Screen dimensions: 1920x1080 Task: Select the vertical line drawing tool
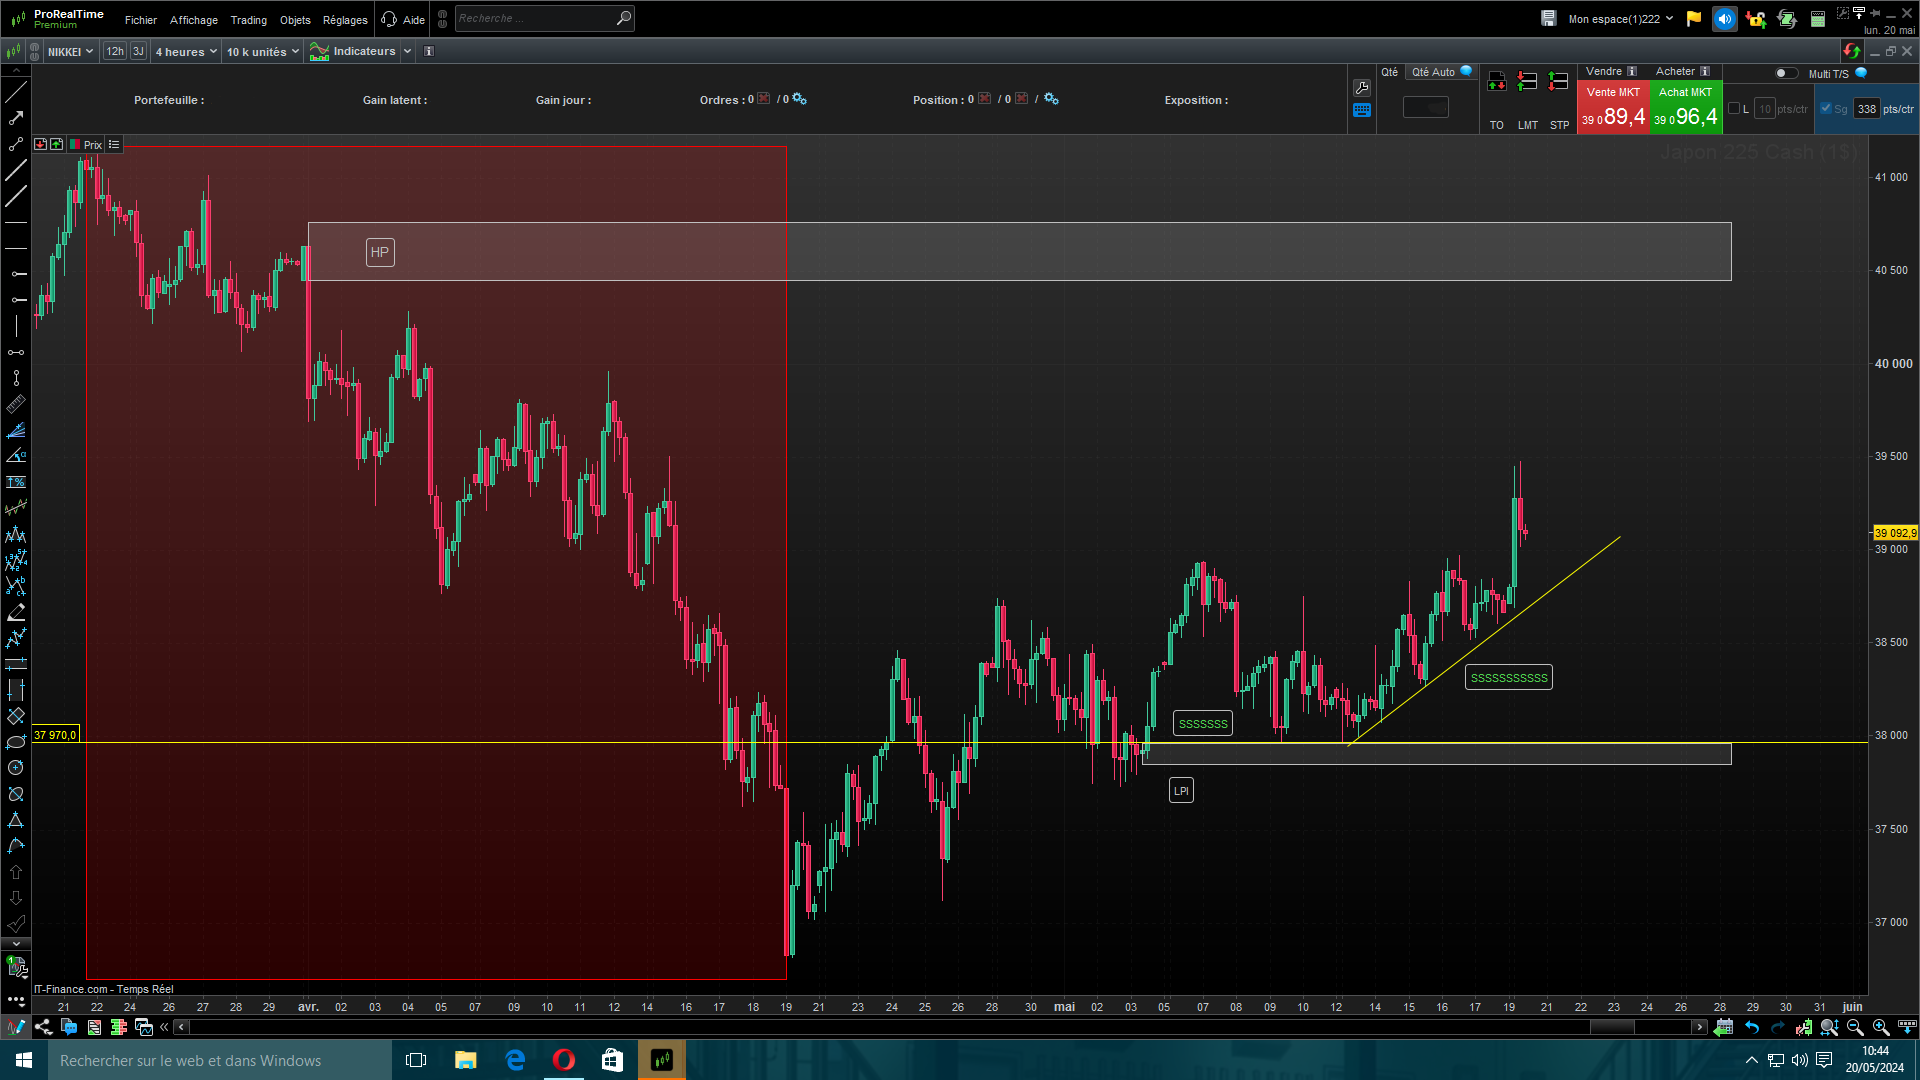click(x=16, y=326)
